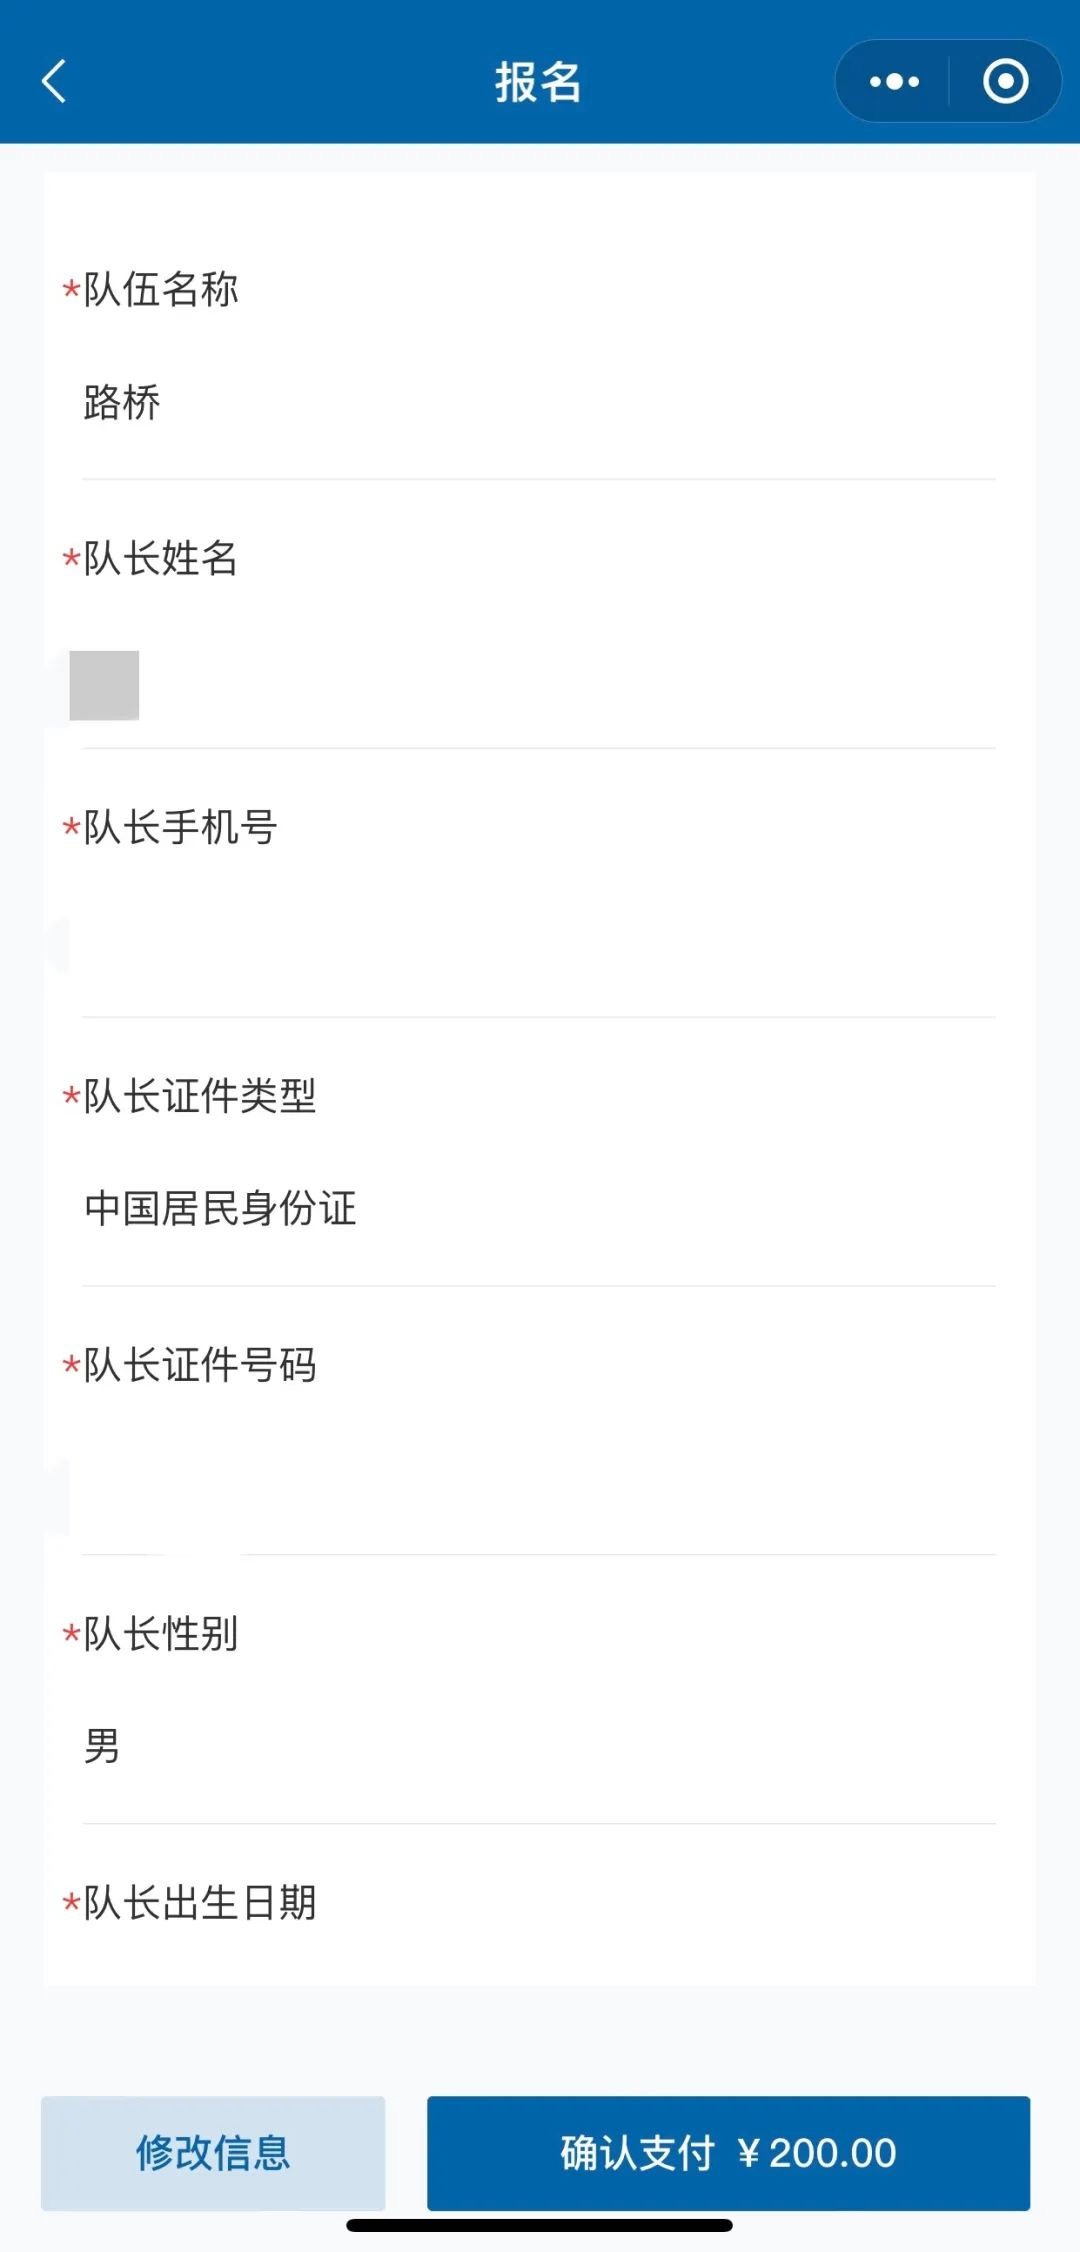This screenshot has height=2252, width=1080.
Task: Click the 队长性别 label
Action: tap(160, 1634)
